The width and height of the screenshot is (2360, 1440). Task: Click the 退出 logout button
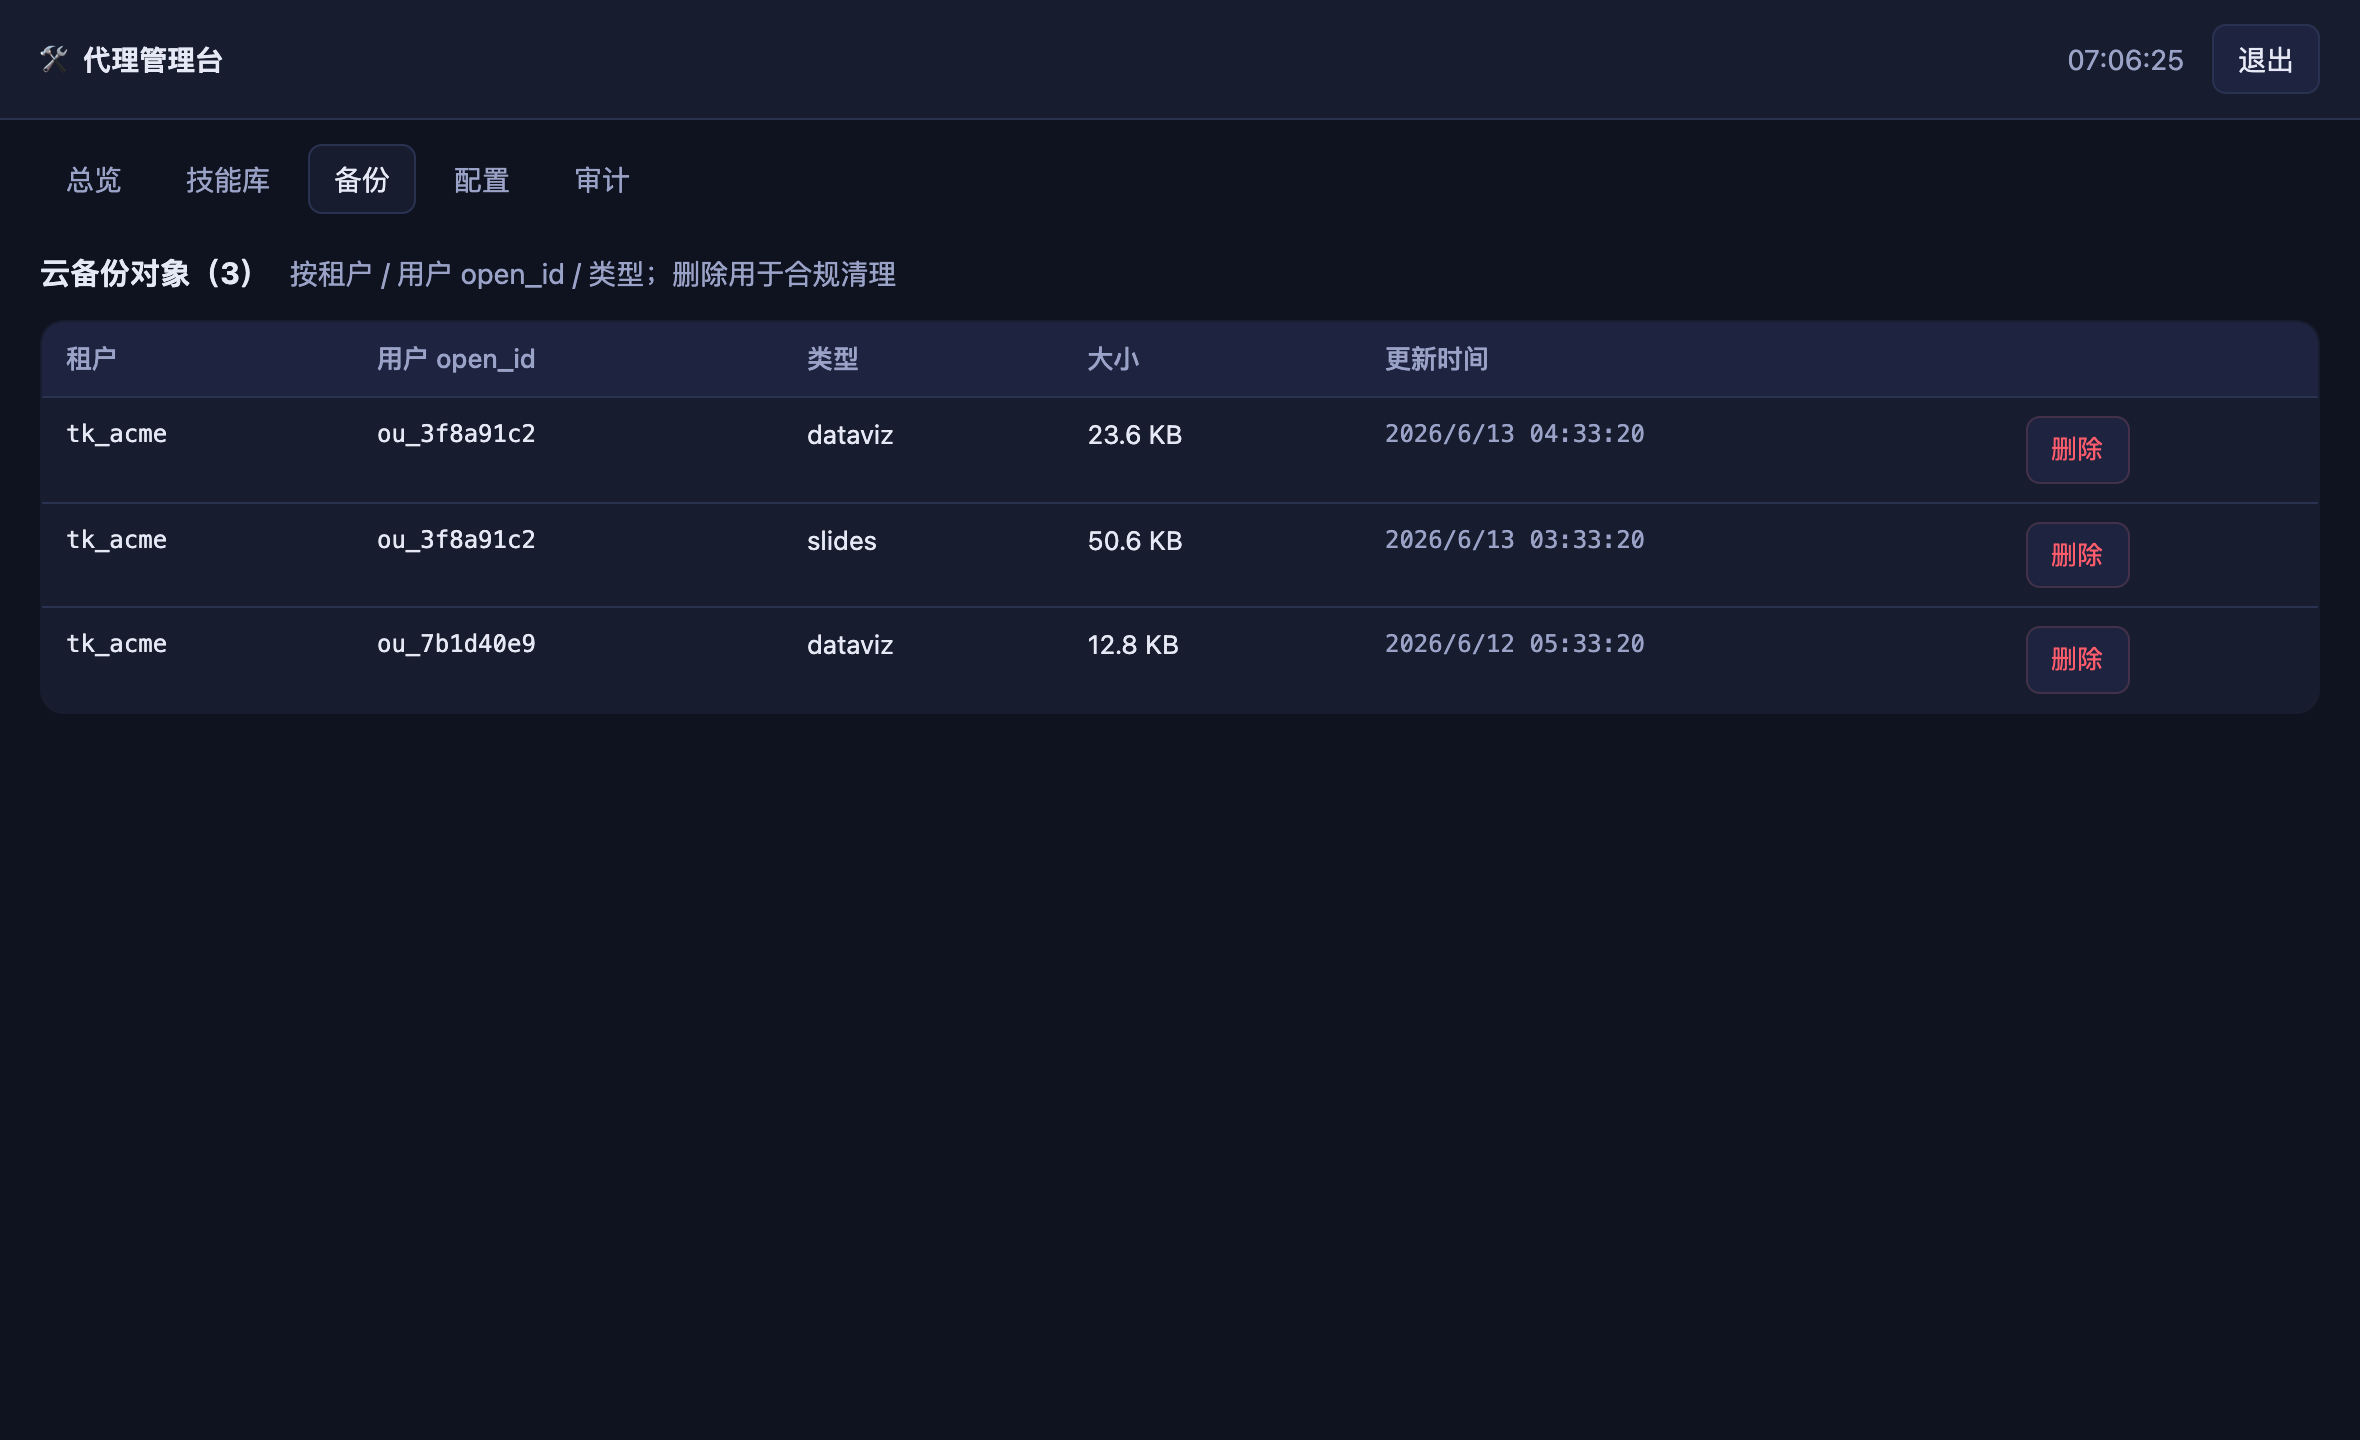pos(2265,60)
